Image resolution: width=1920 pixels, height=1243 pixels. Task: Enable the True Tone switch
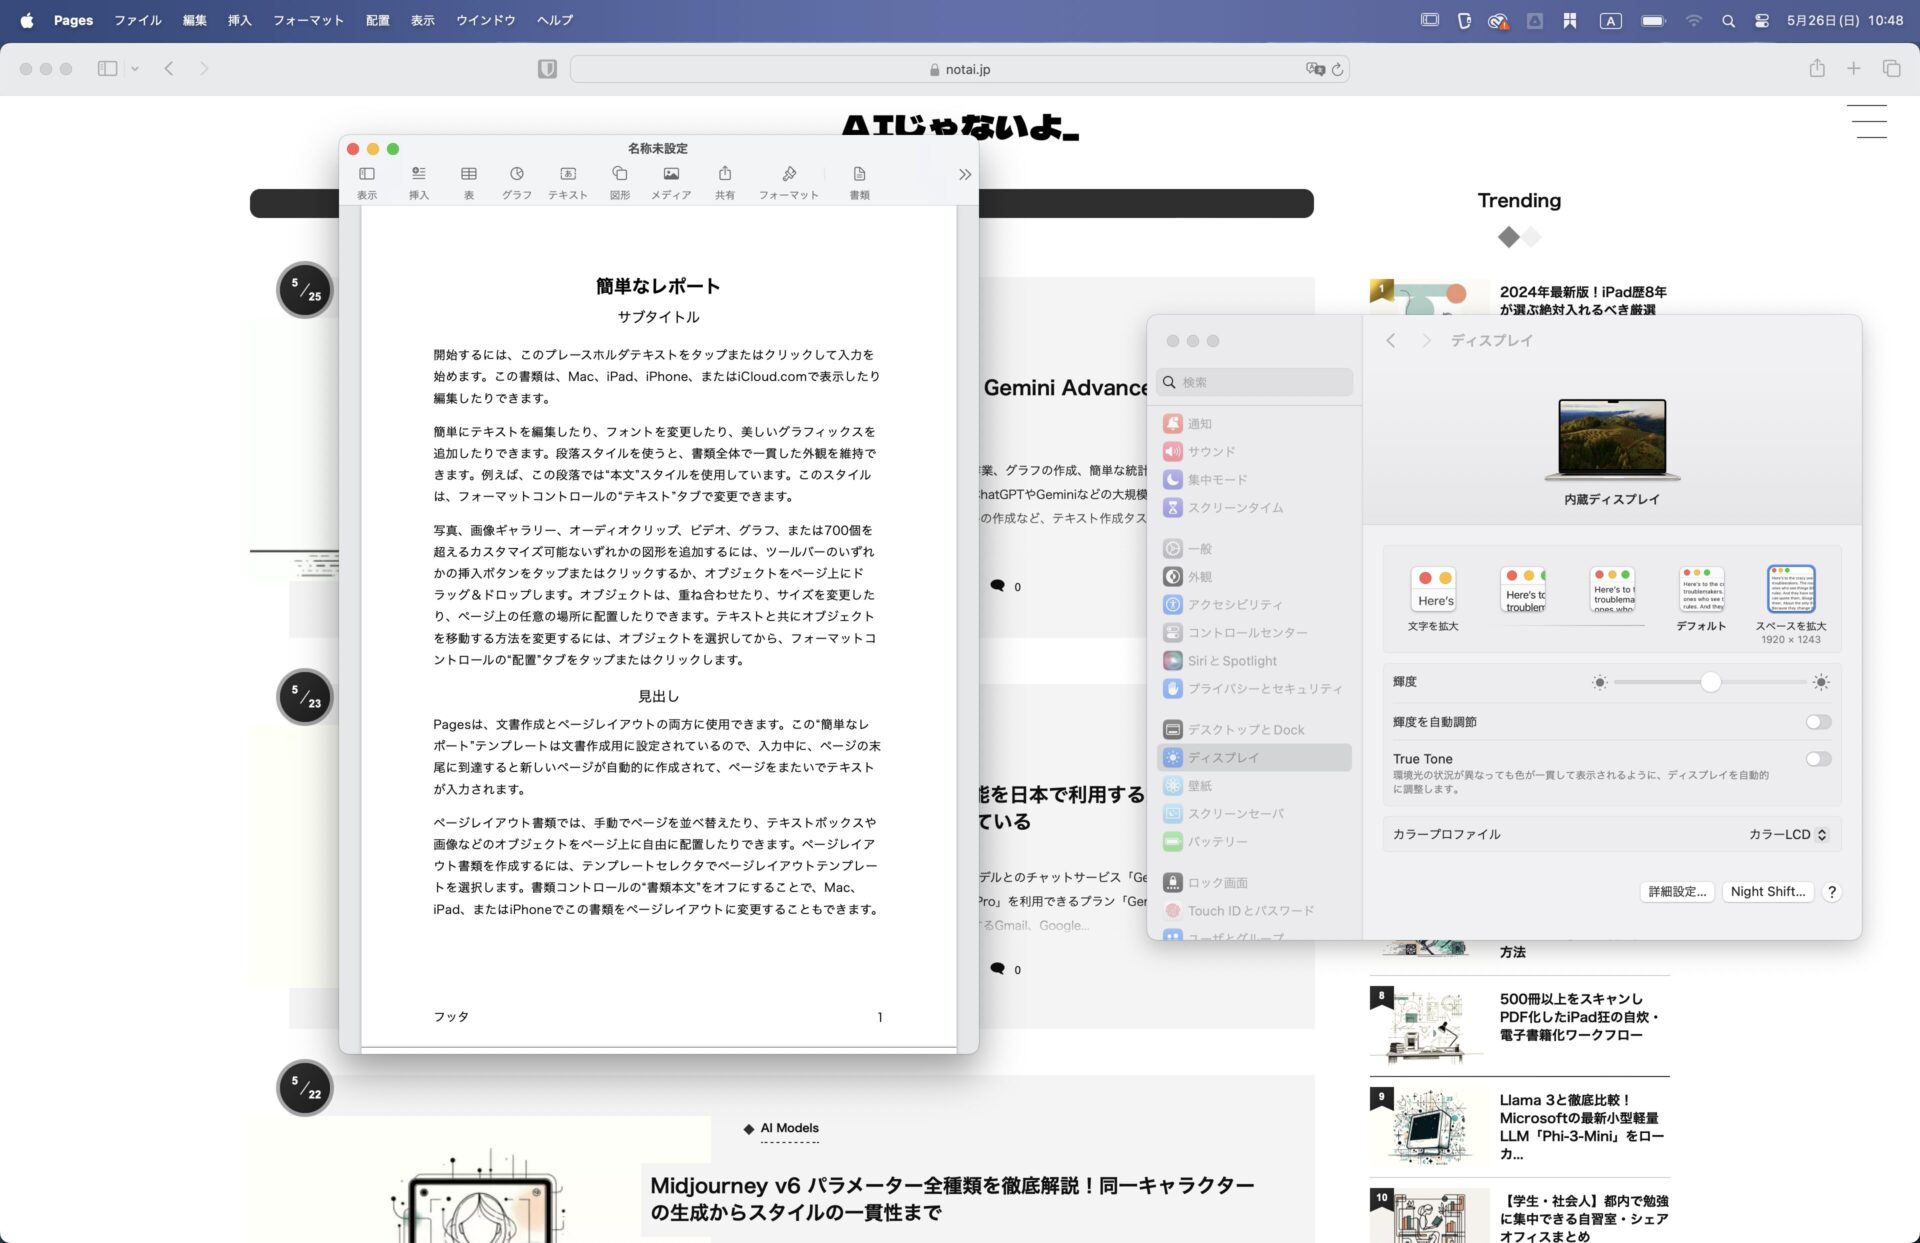(1817, 759)
